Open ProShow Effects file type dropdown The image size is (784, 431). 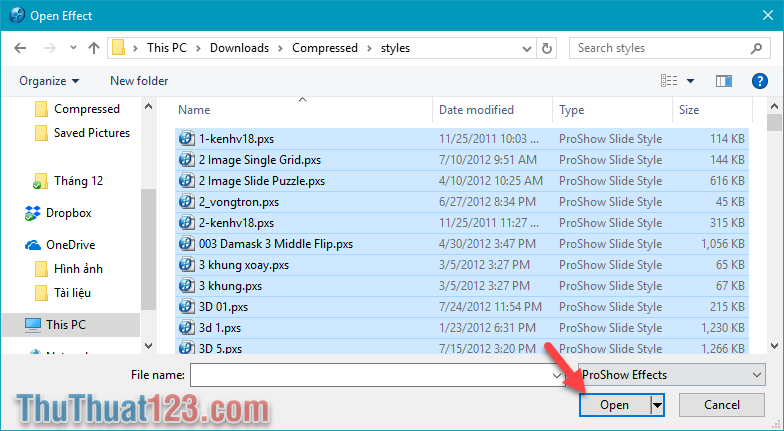coord(672,375)
